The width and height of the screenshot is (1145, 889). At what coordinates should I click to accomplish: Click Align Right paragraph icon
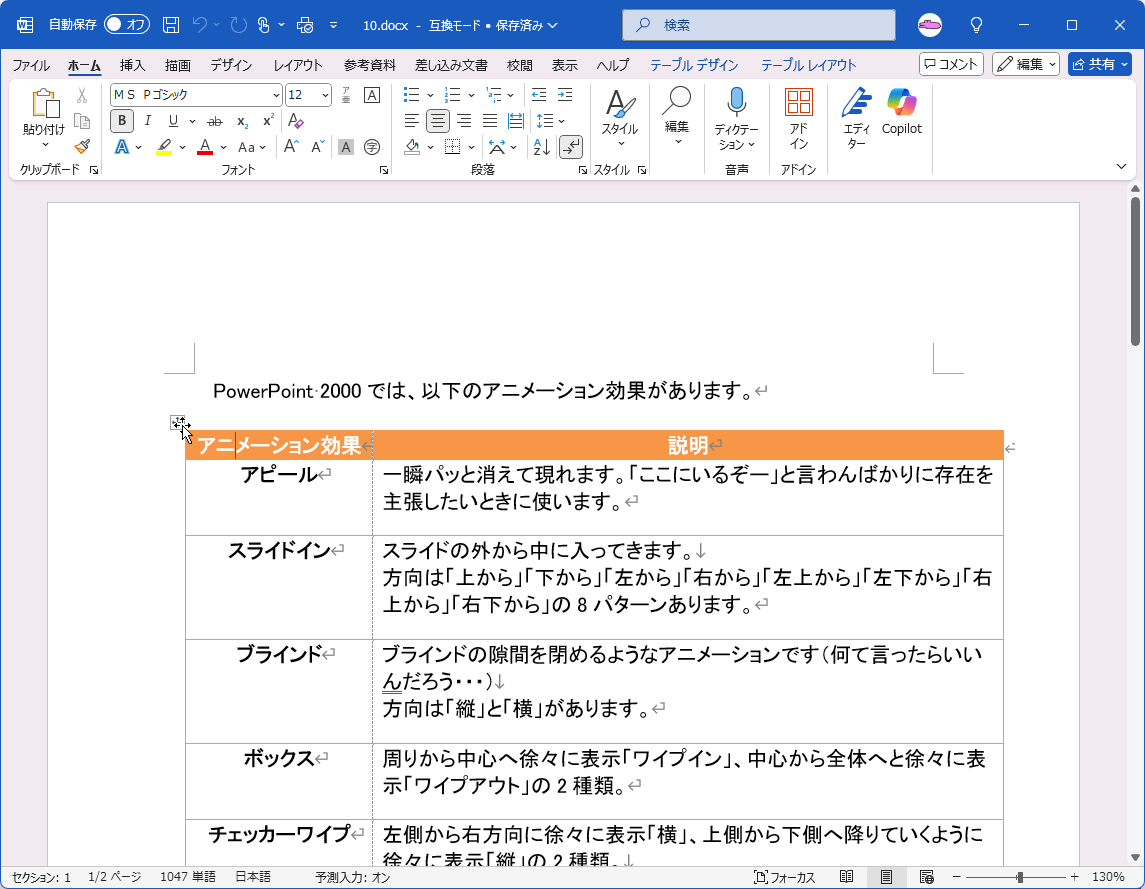click(x=464, y=121)
